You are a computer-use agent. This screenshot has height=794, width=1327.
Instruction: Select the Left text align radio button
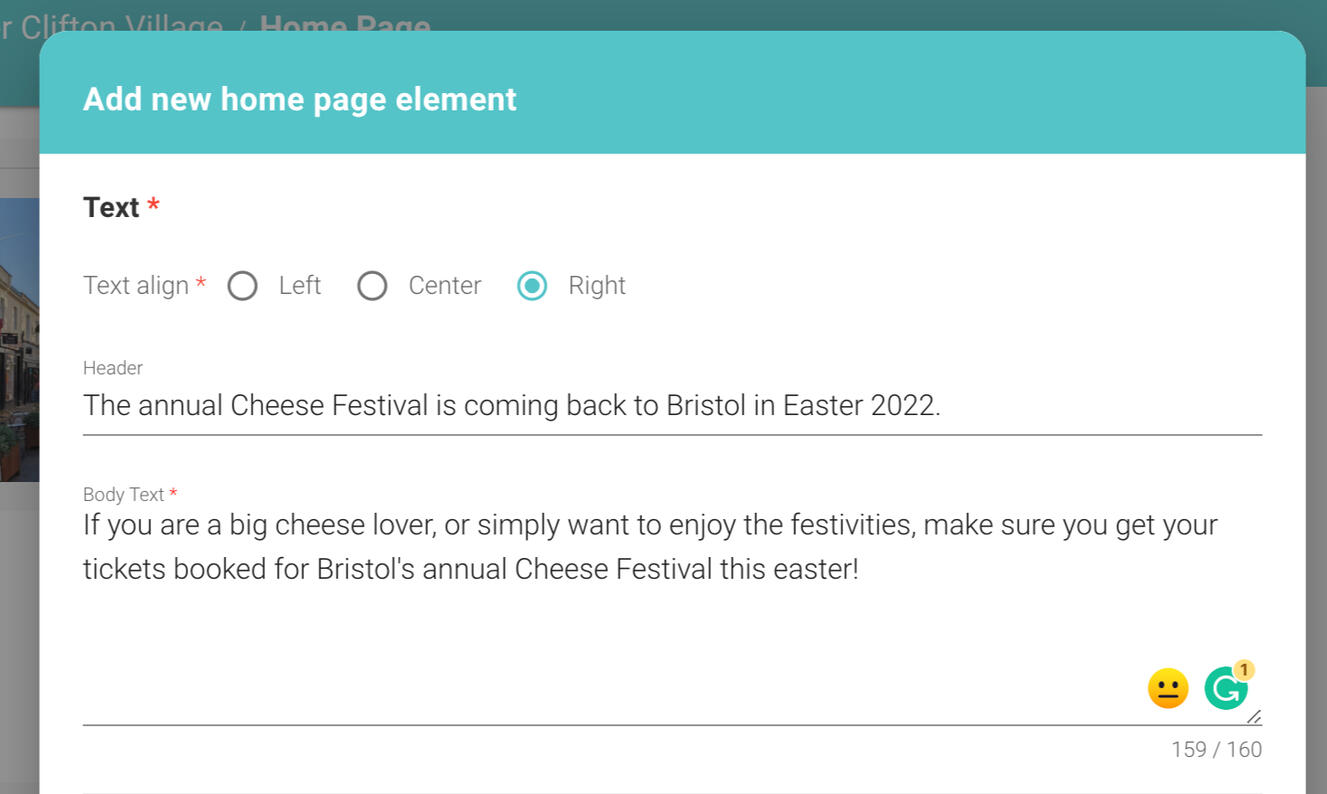coord(243,286)
